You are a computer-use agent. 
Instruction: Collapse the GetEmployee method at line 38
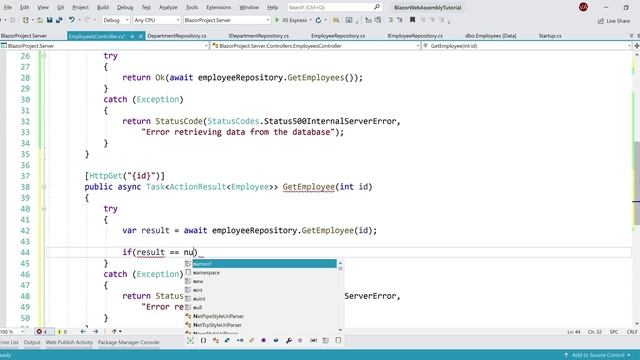44,187
